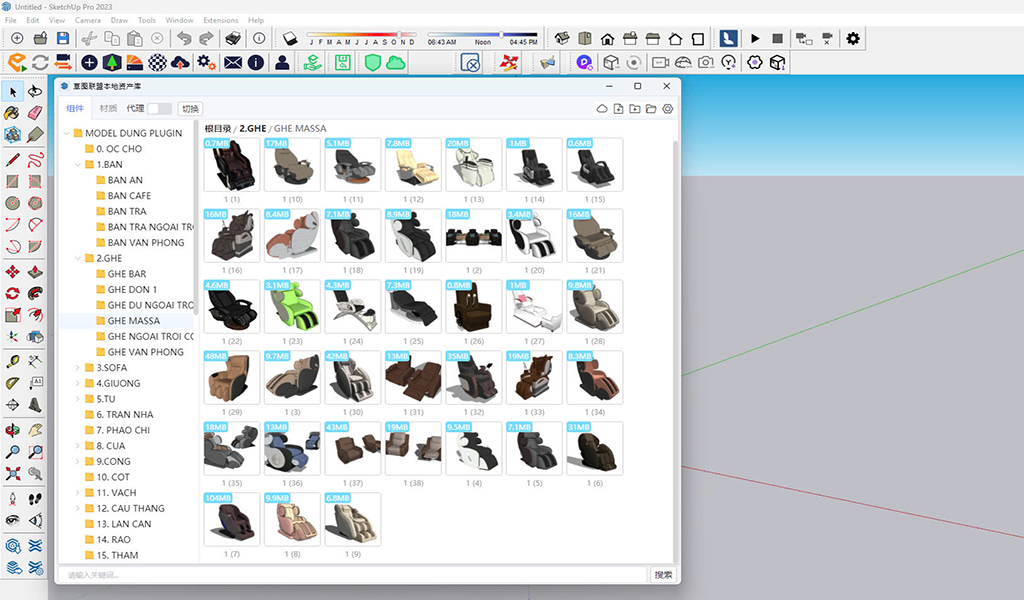The image size is (1024, 600).
Task: Expand the 4.GIUONG folder
Action: [78, 383]
